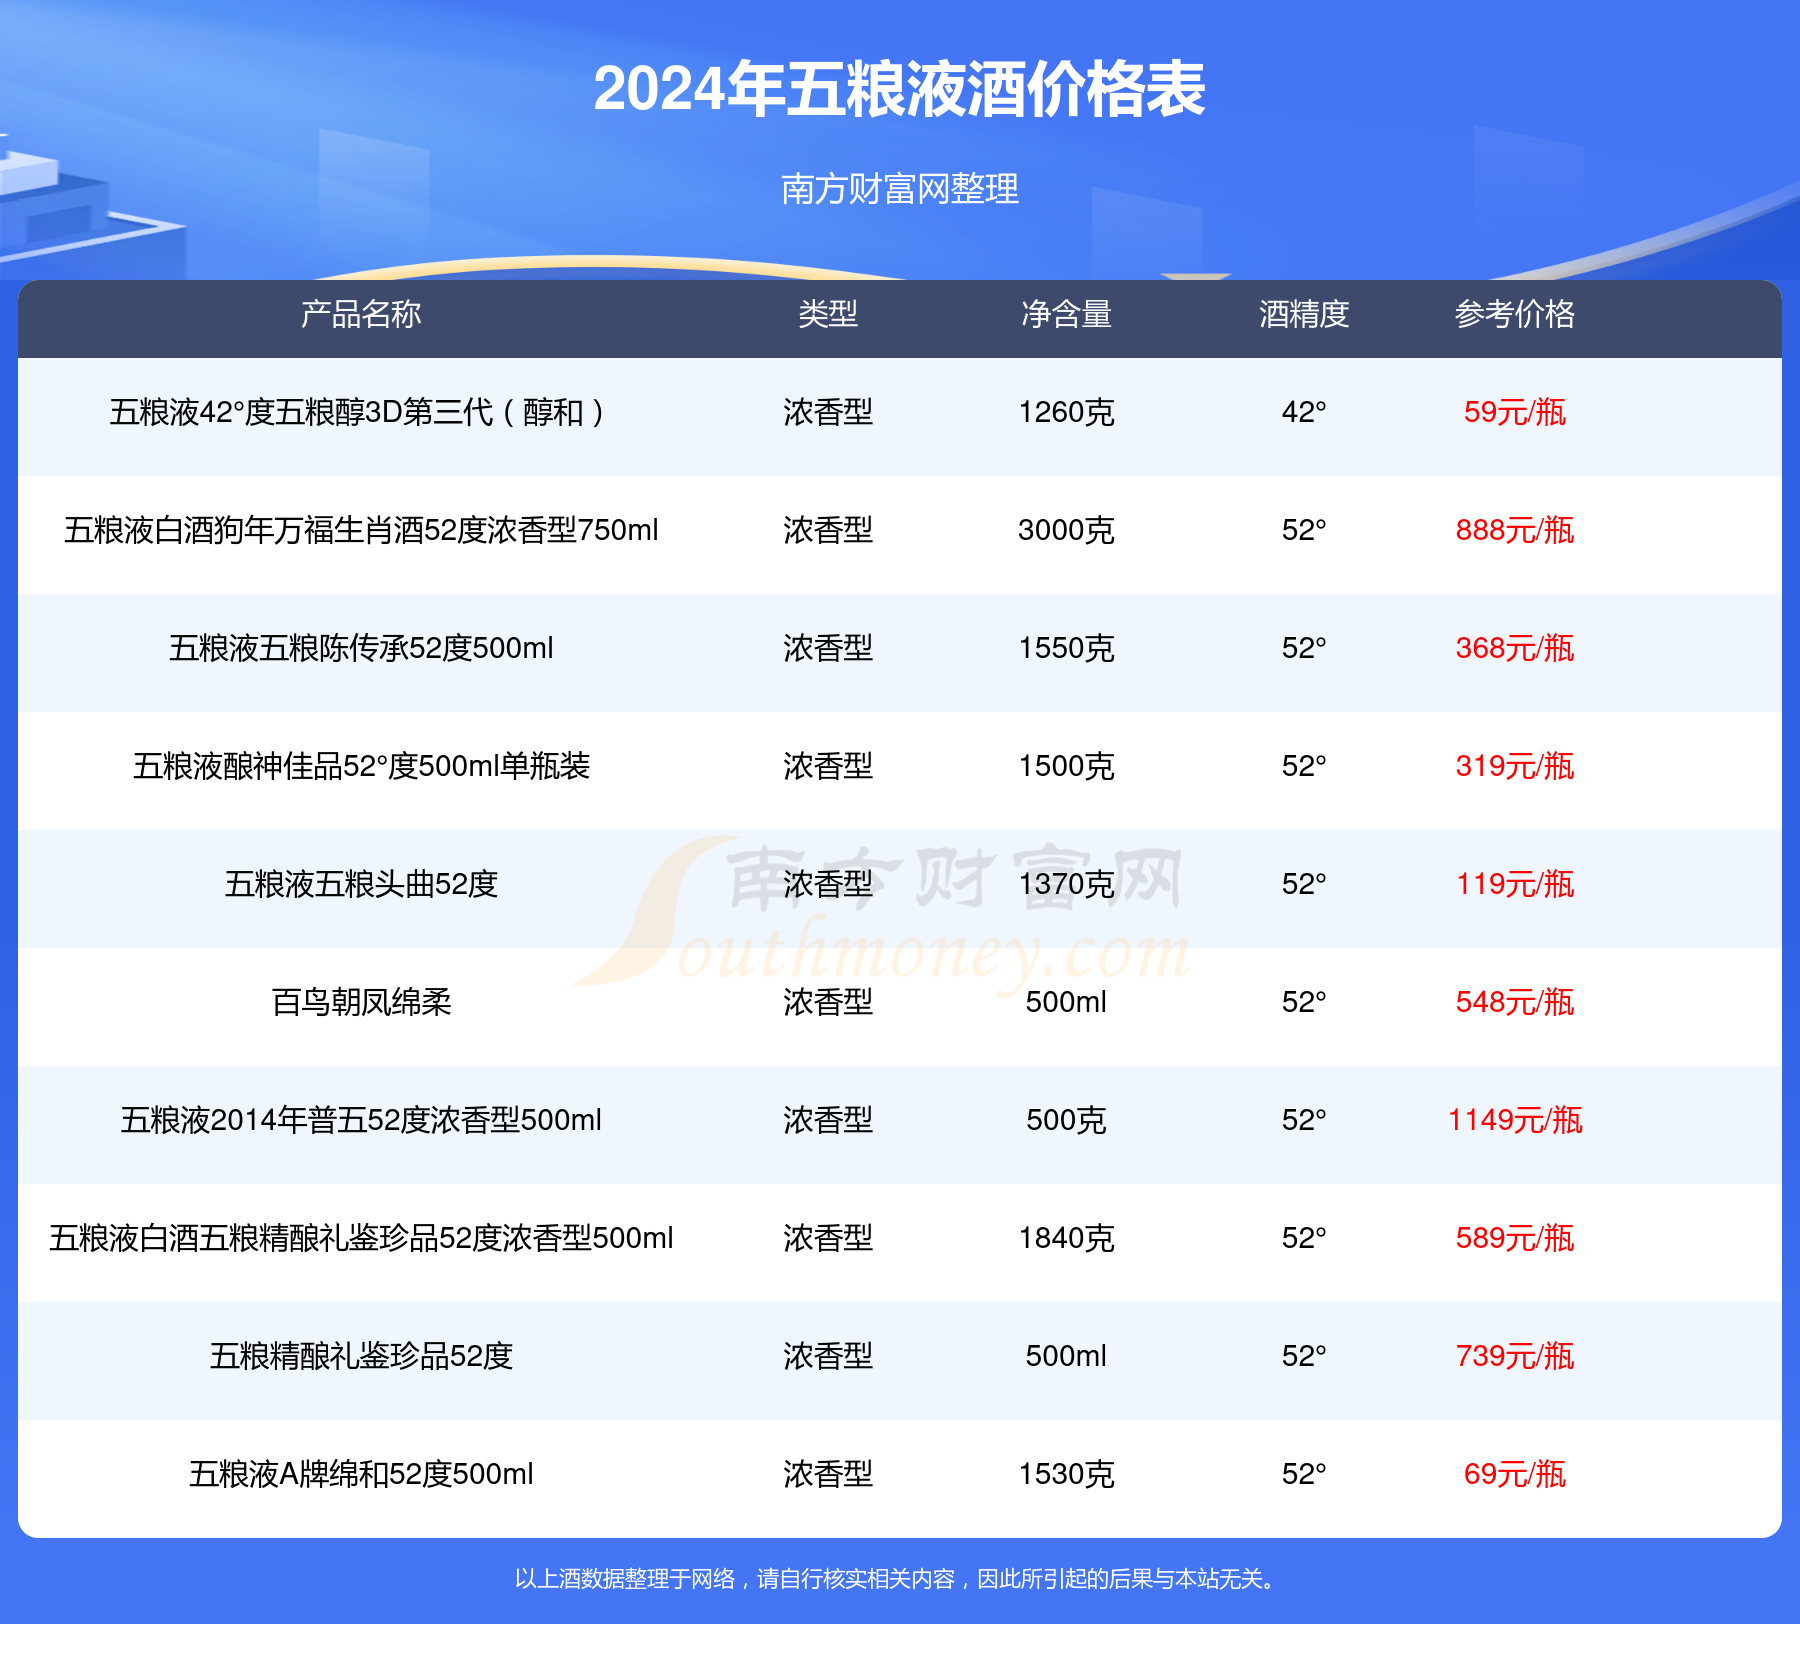Click the 酒精度 column header
This screenshot has height=1670, width=1800.
[1304, 314]
